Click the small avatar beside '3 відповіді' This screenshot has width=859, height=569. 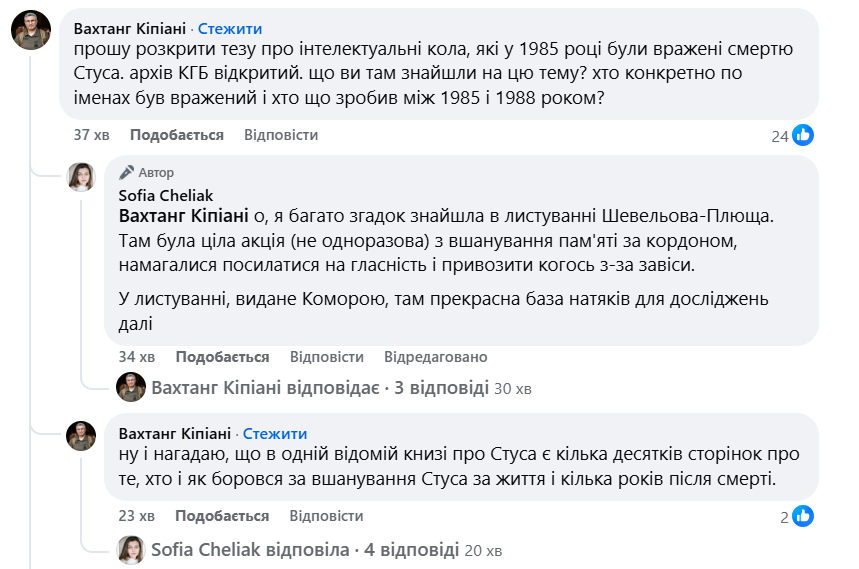coord(131,387)
